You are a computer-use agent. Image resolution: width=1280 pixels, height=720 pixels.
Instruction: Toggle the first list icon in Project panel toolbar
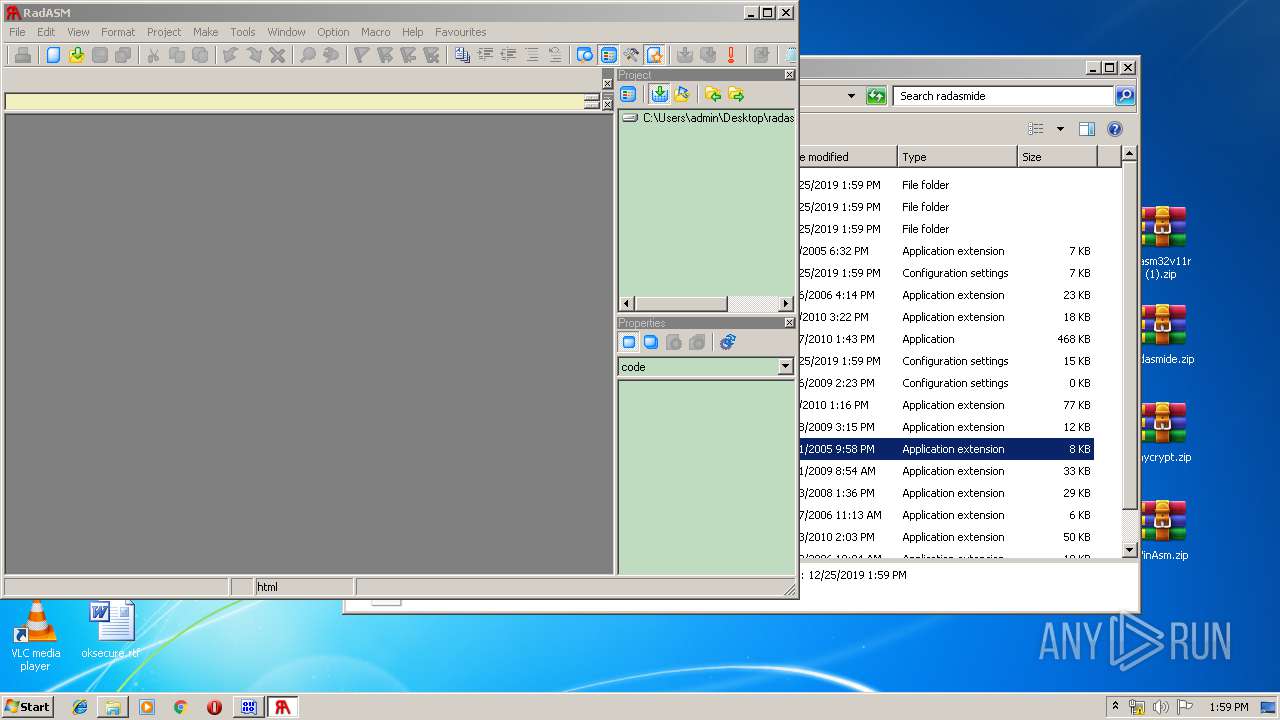pyautogui.click(x=628, y=94)
